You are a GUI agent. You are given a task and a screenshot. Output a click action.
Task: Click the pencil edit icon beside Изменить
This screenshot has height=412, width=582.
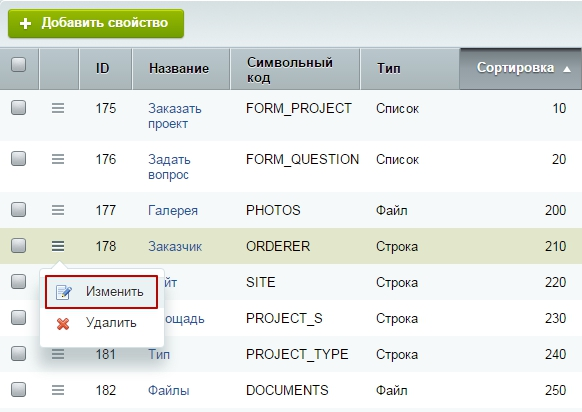63,292
